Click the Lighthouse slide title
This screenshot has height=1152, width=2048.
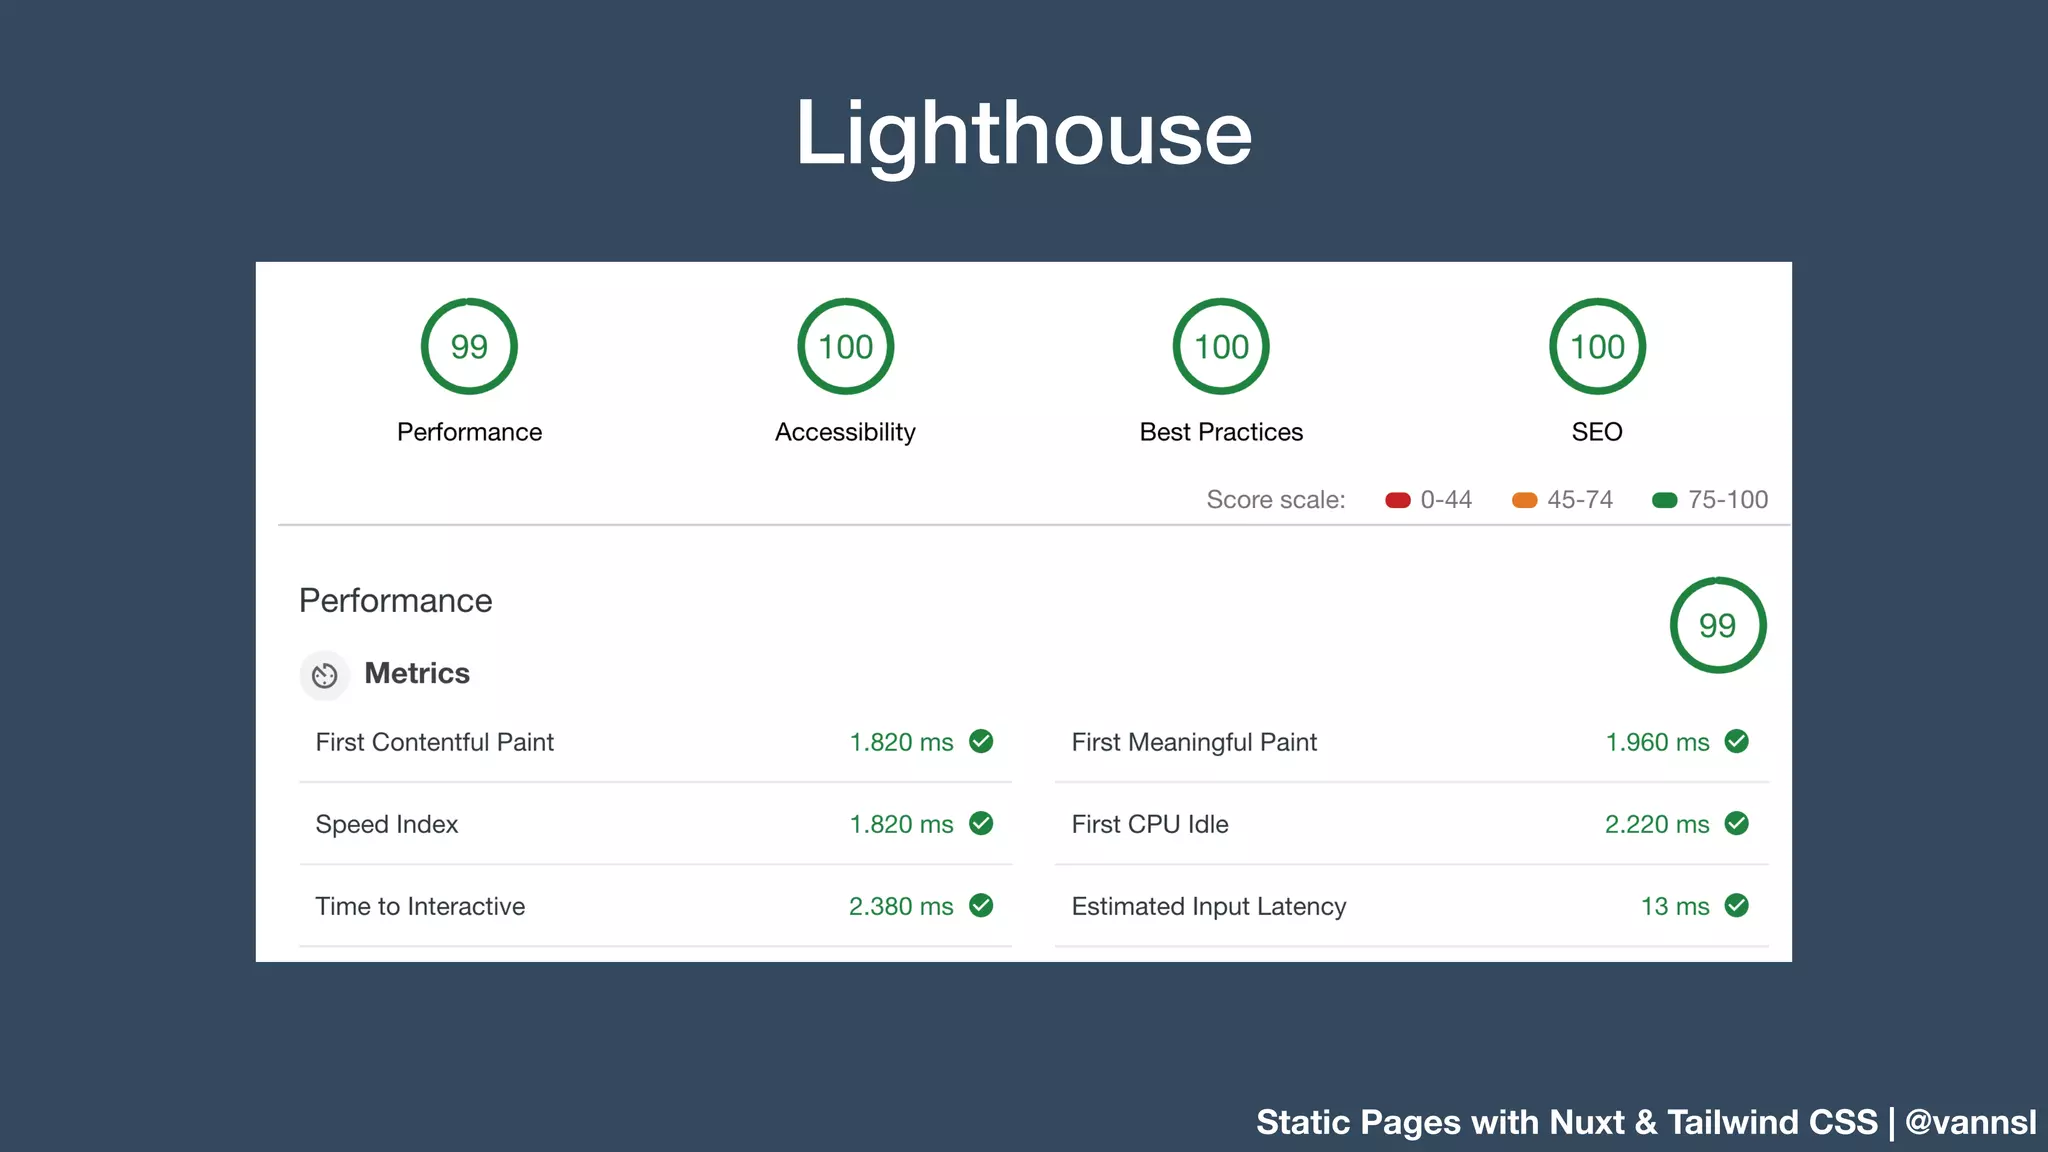click(1023, 135)
